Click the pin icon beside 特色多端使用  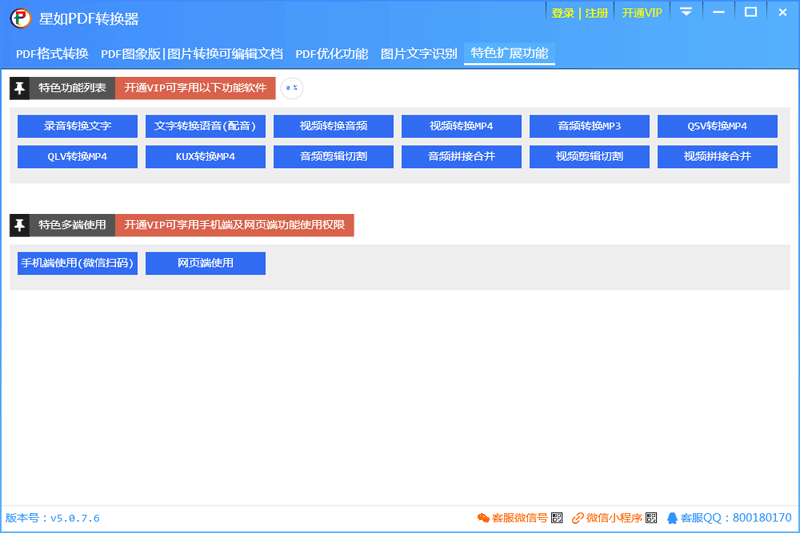click(19, 225)
